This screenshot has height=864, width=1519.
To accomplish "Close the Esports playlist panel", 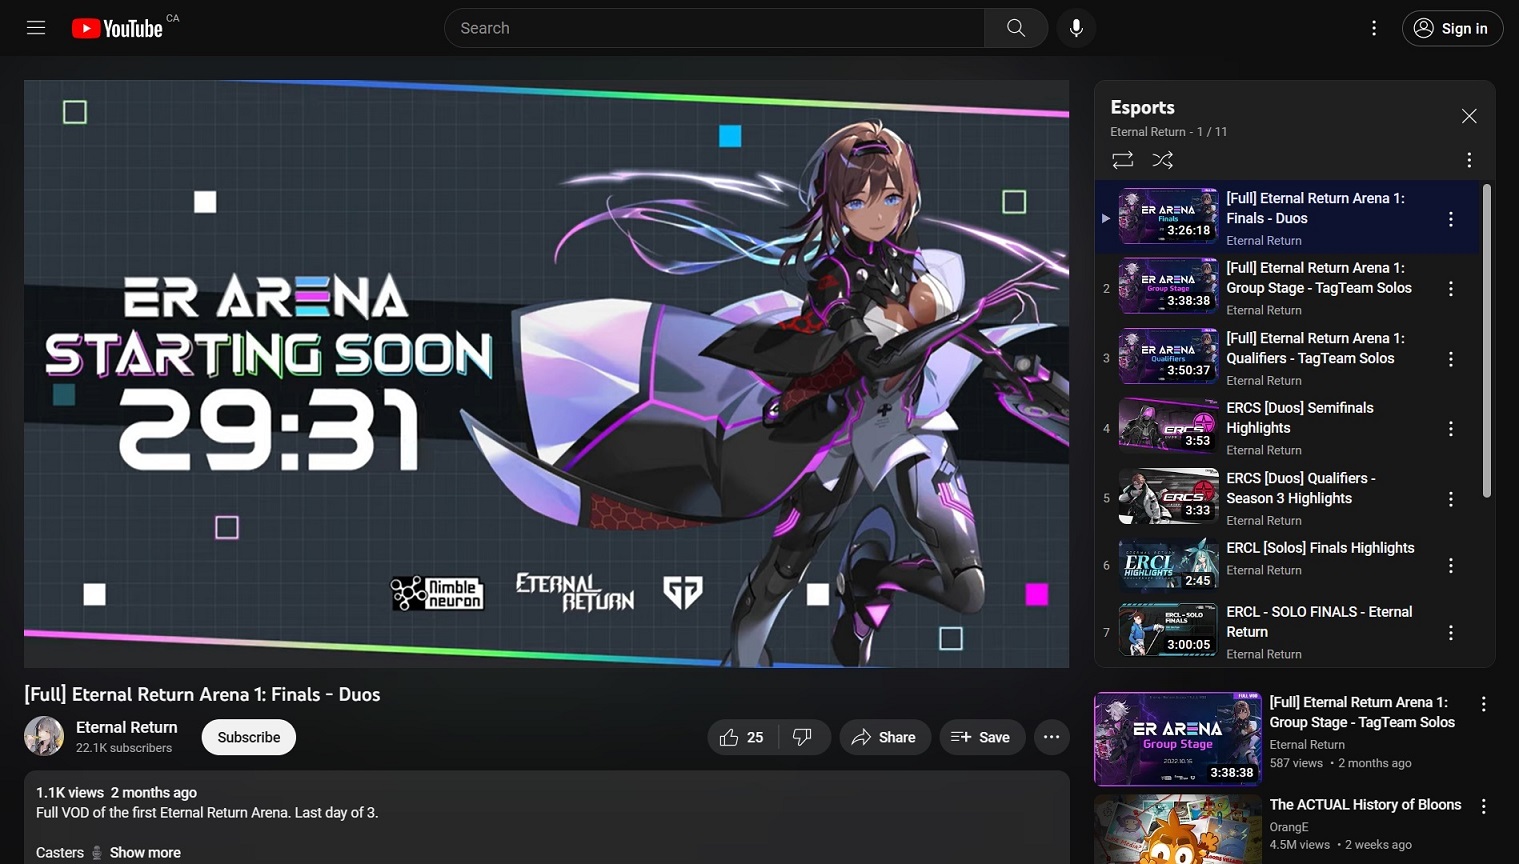I will coord(1469,116).
